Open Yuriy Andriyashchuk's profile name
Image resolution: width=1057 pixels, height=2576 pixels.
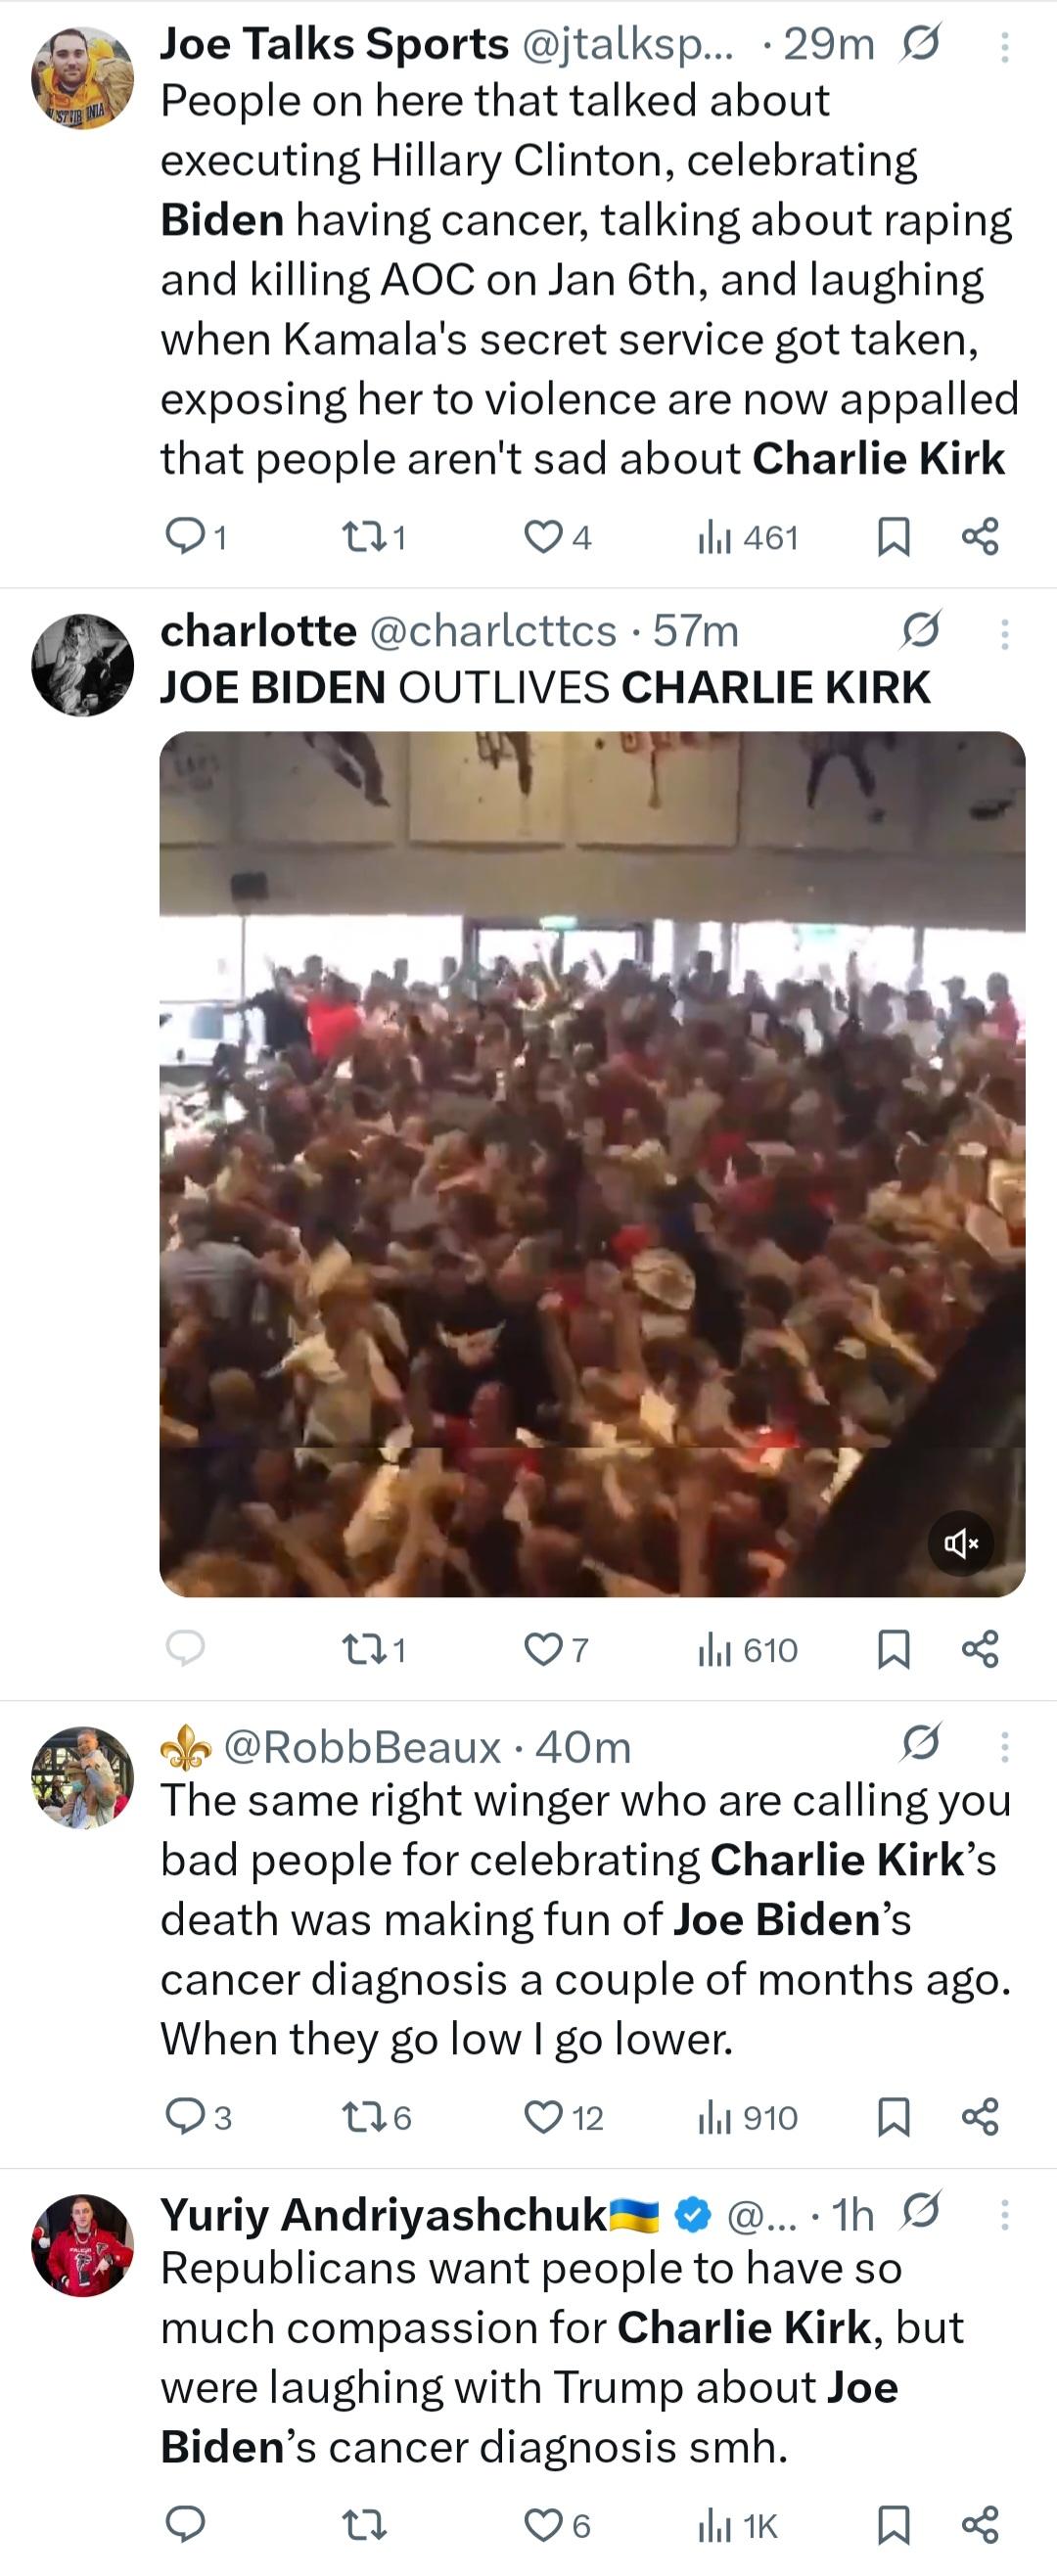coord(384,2214)
